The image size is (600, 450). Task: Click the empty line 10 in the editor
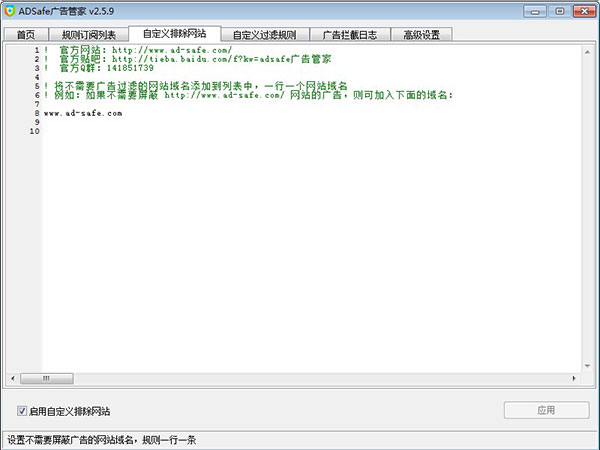pyautogui.click(x=200, y=131)
